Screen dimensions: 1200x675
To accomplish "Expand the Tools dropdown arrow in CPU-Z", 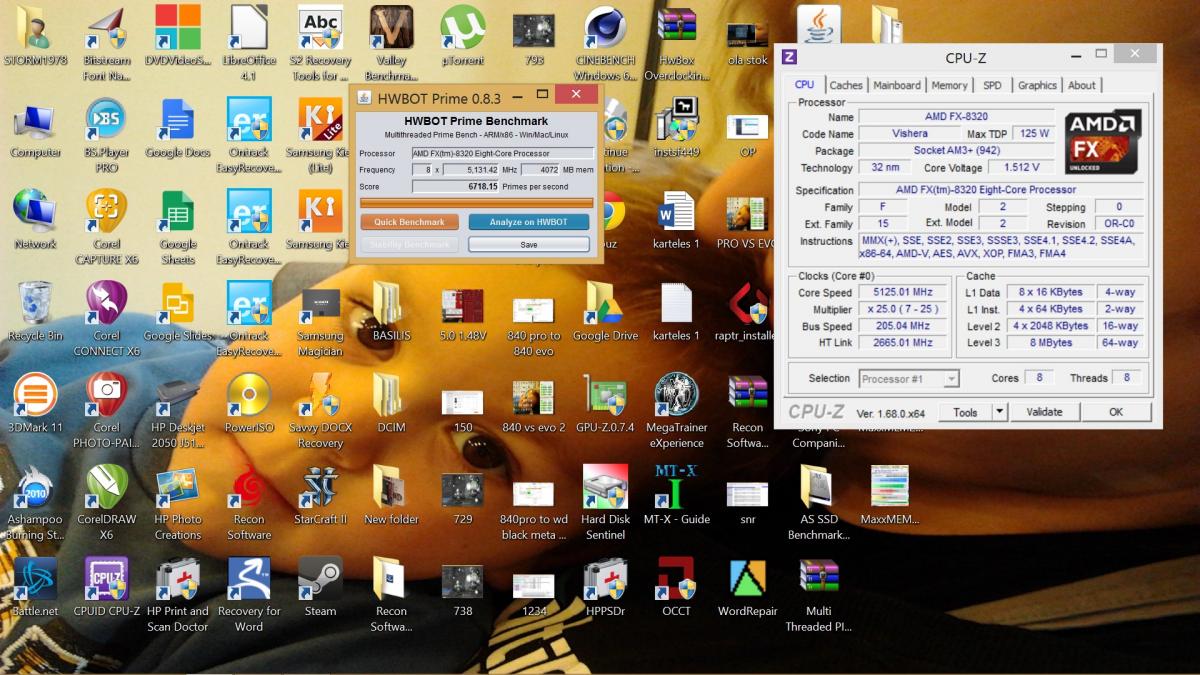I will click(x=999, y=412).
